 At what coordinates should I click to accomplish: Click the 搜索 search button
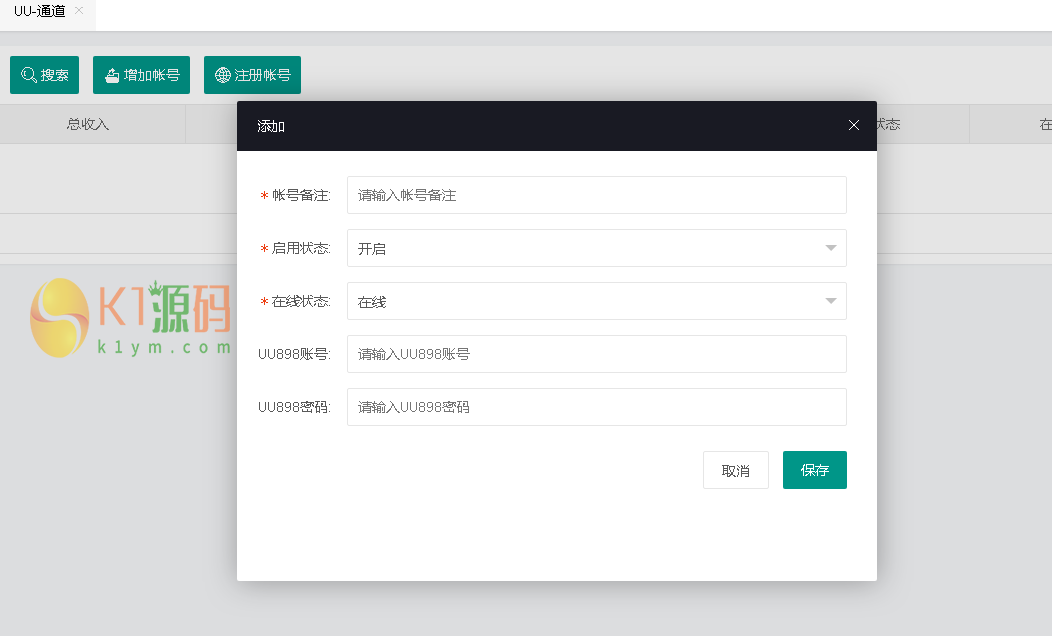[44, 75]
